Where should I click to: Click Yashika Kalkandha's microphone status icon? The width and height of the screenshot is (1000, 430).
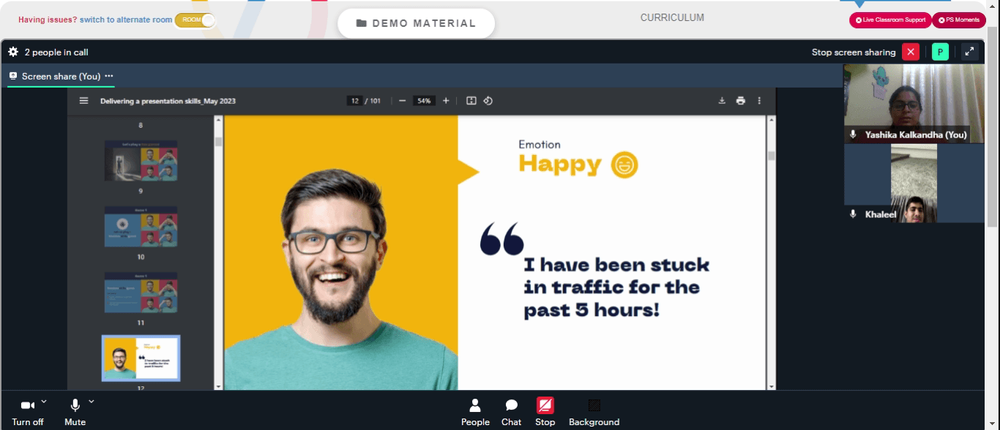pos(853,135)
